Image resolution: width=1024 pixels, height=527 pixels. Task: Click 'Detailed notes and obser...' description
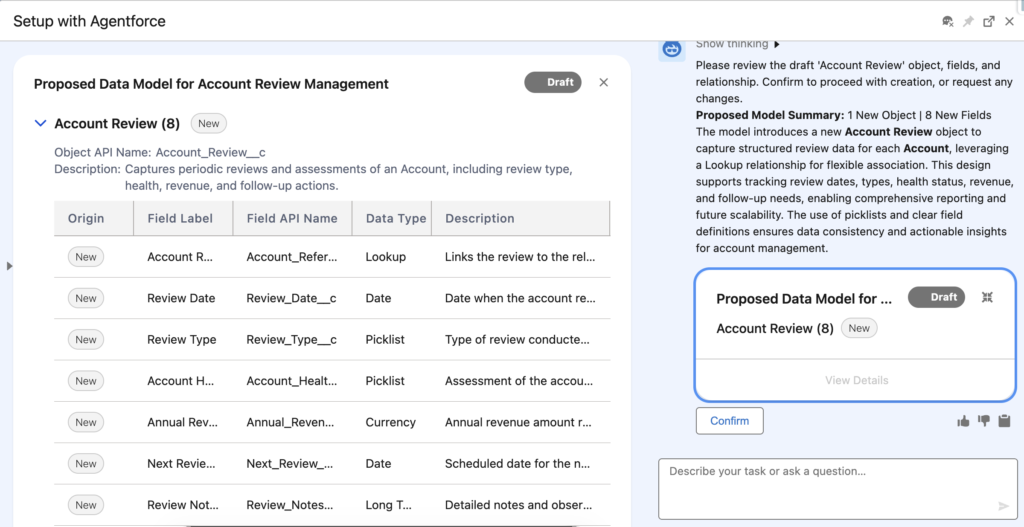click(x=519, y=505)
